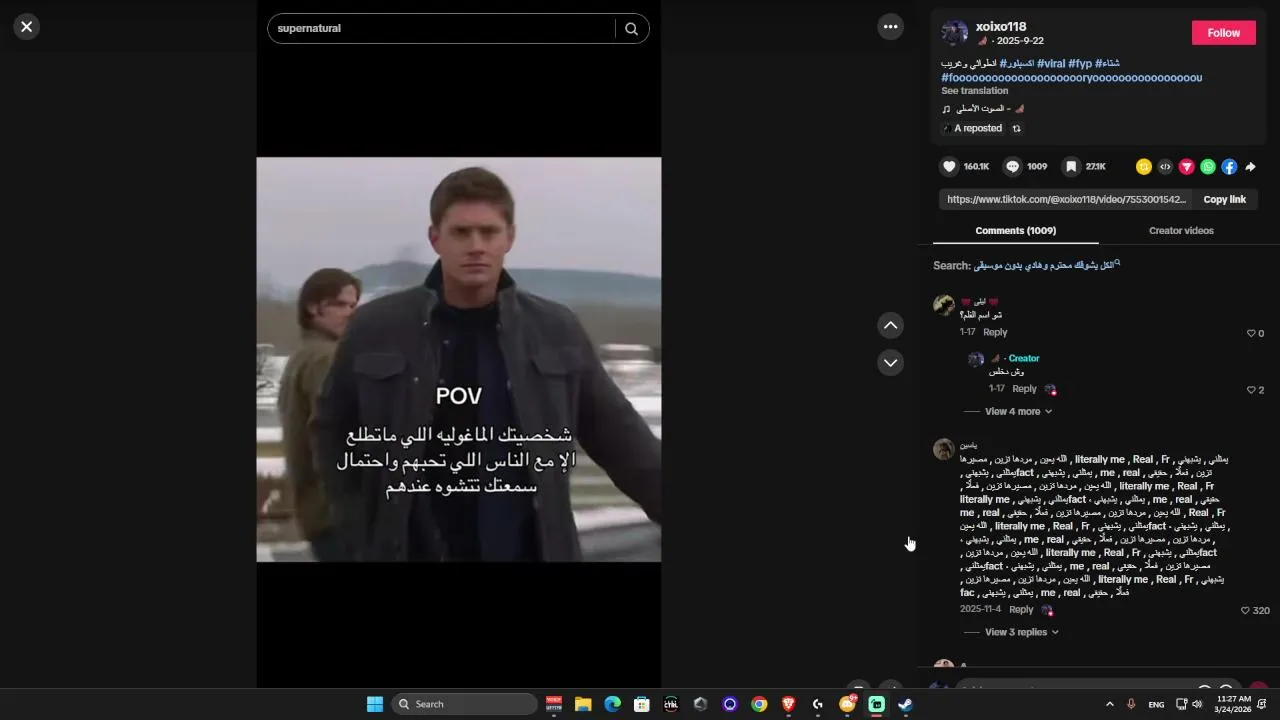This screenshot has height=720, width=1280.
Task: Click the volume speaker tray icon
Action: point(1197,704)
